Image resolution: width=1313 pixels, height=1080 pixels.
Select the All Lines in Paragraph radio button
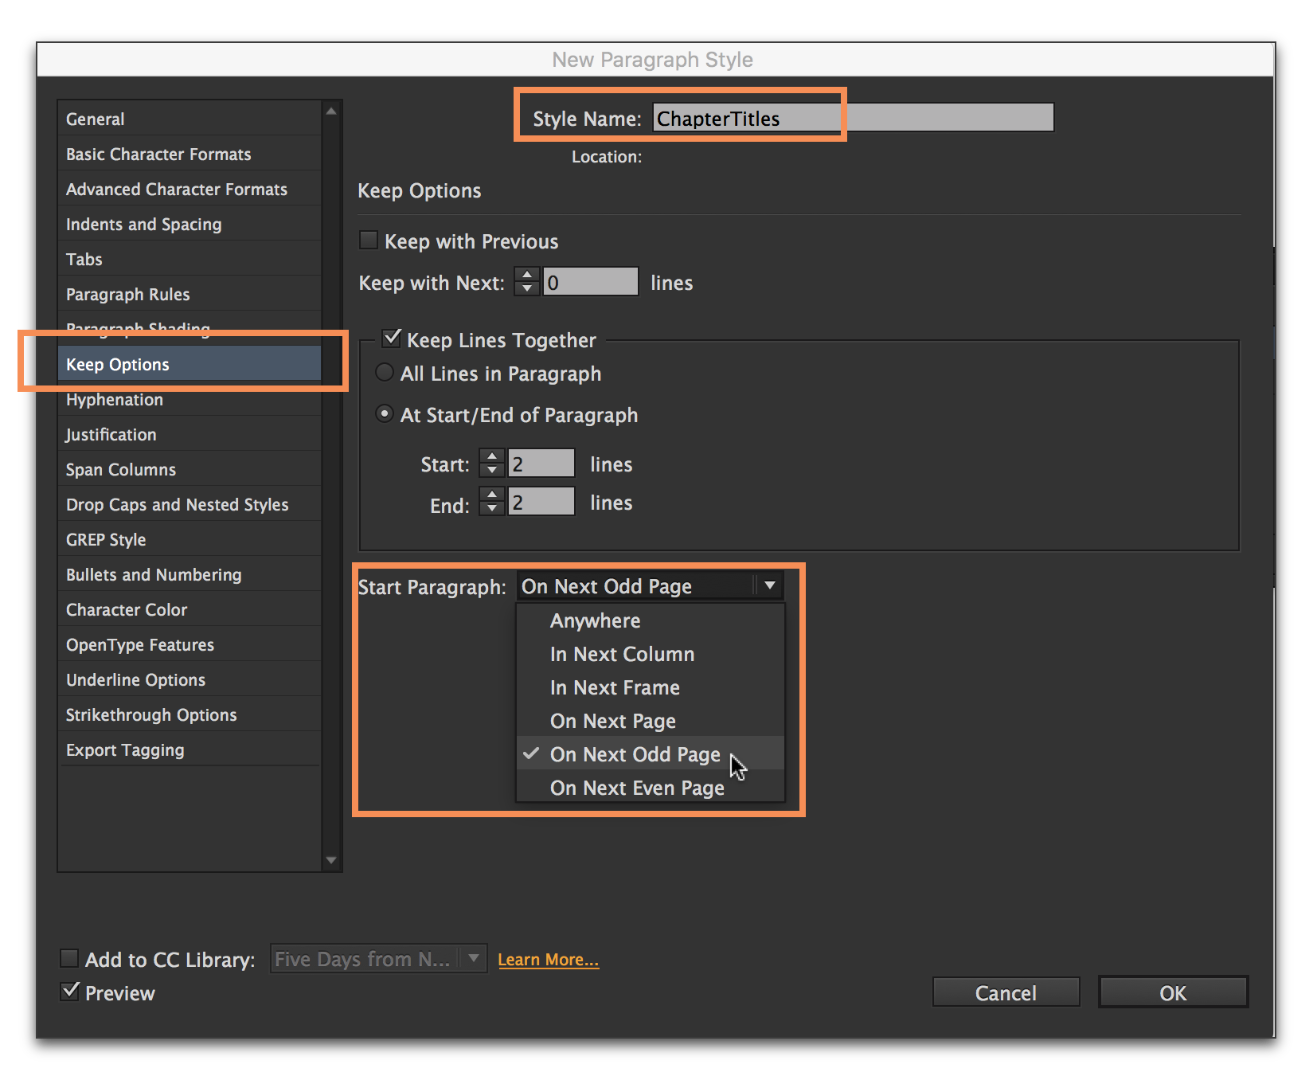tap(385, 371)
